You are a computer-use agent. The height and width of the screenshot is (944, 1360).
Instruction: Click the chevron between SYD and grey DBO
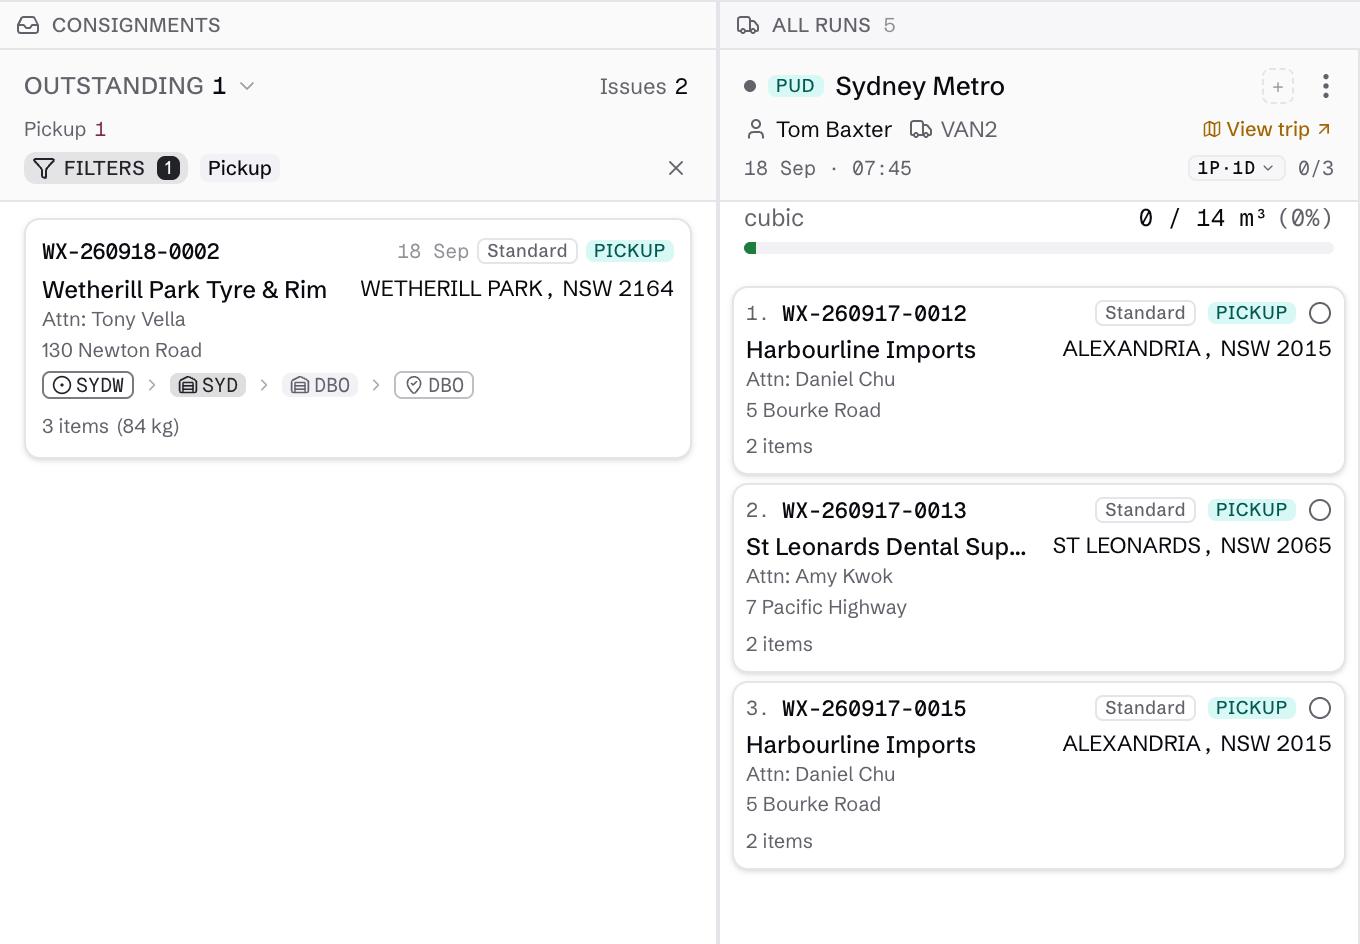pyautogui.click(x=264, y=385)
